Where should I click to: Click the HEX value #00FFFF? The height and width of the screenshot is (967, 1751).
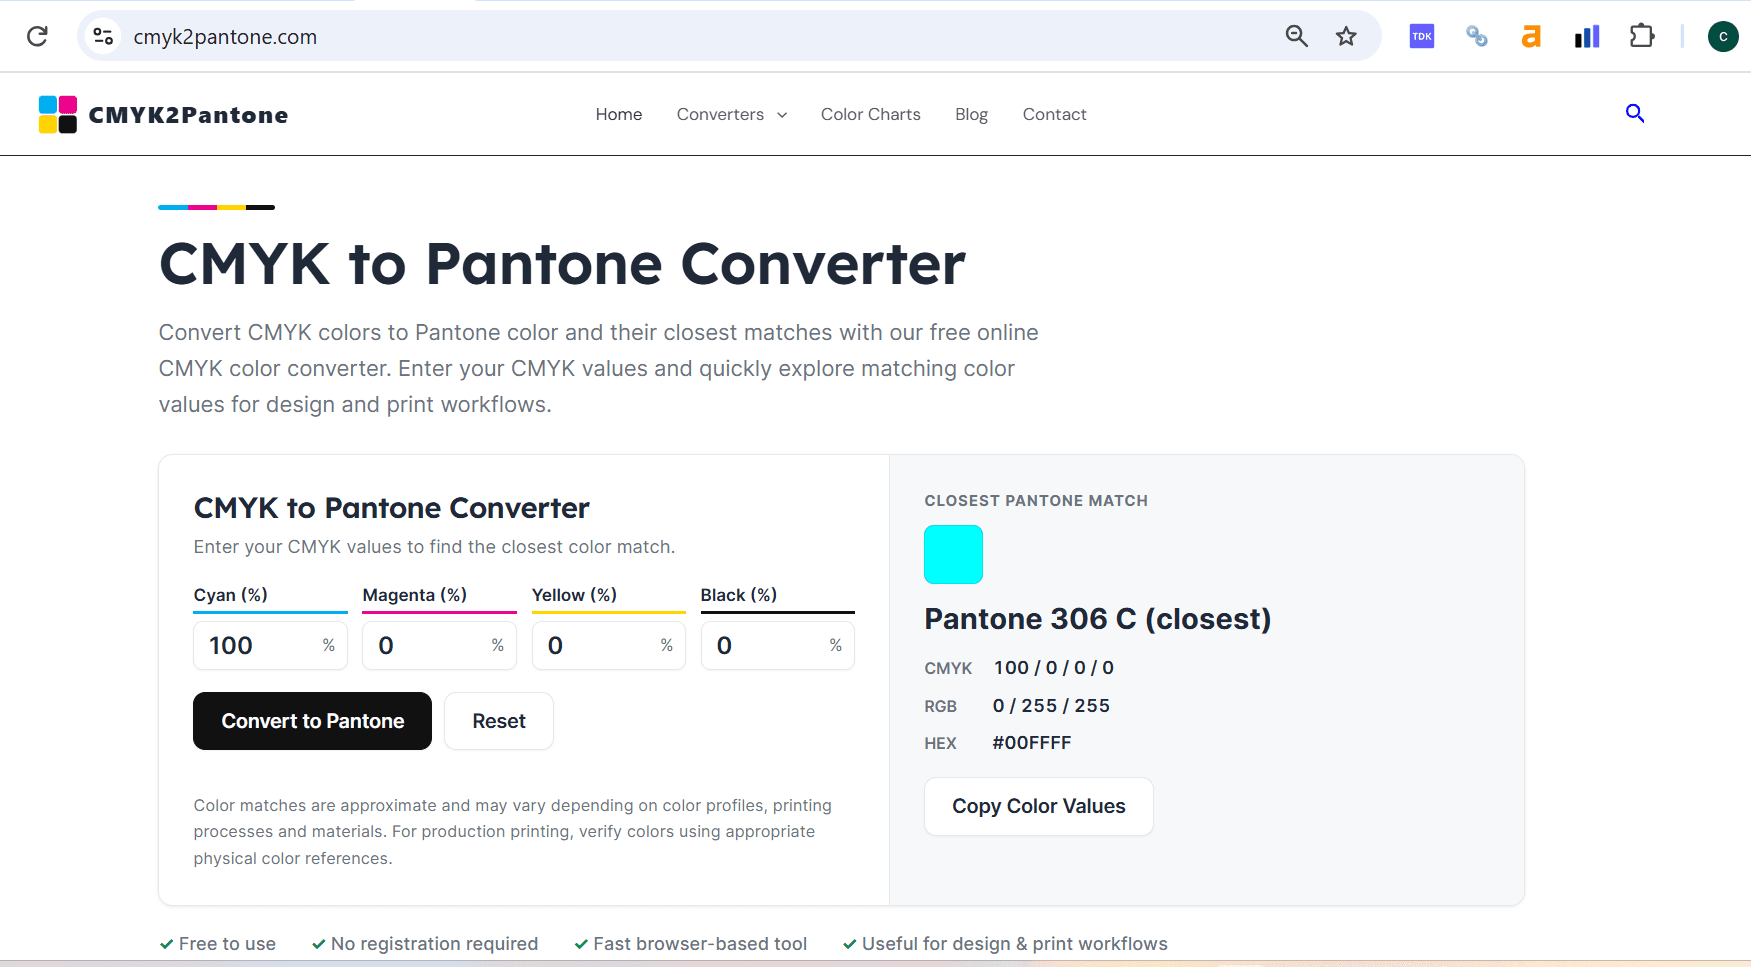point(1032,743)
